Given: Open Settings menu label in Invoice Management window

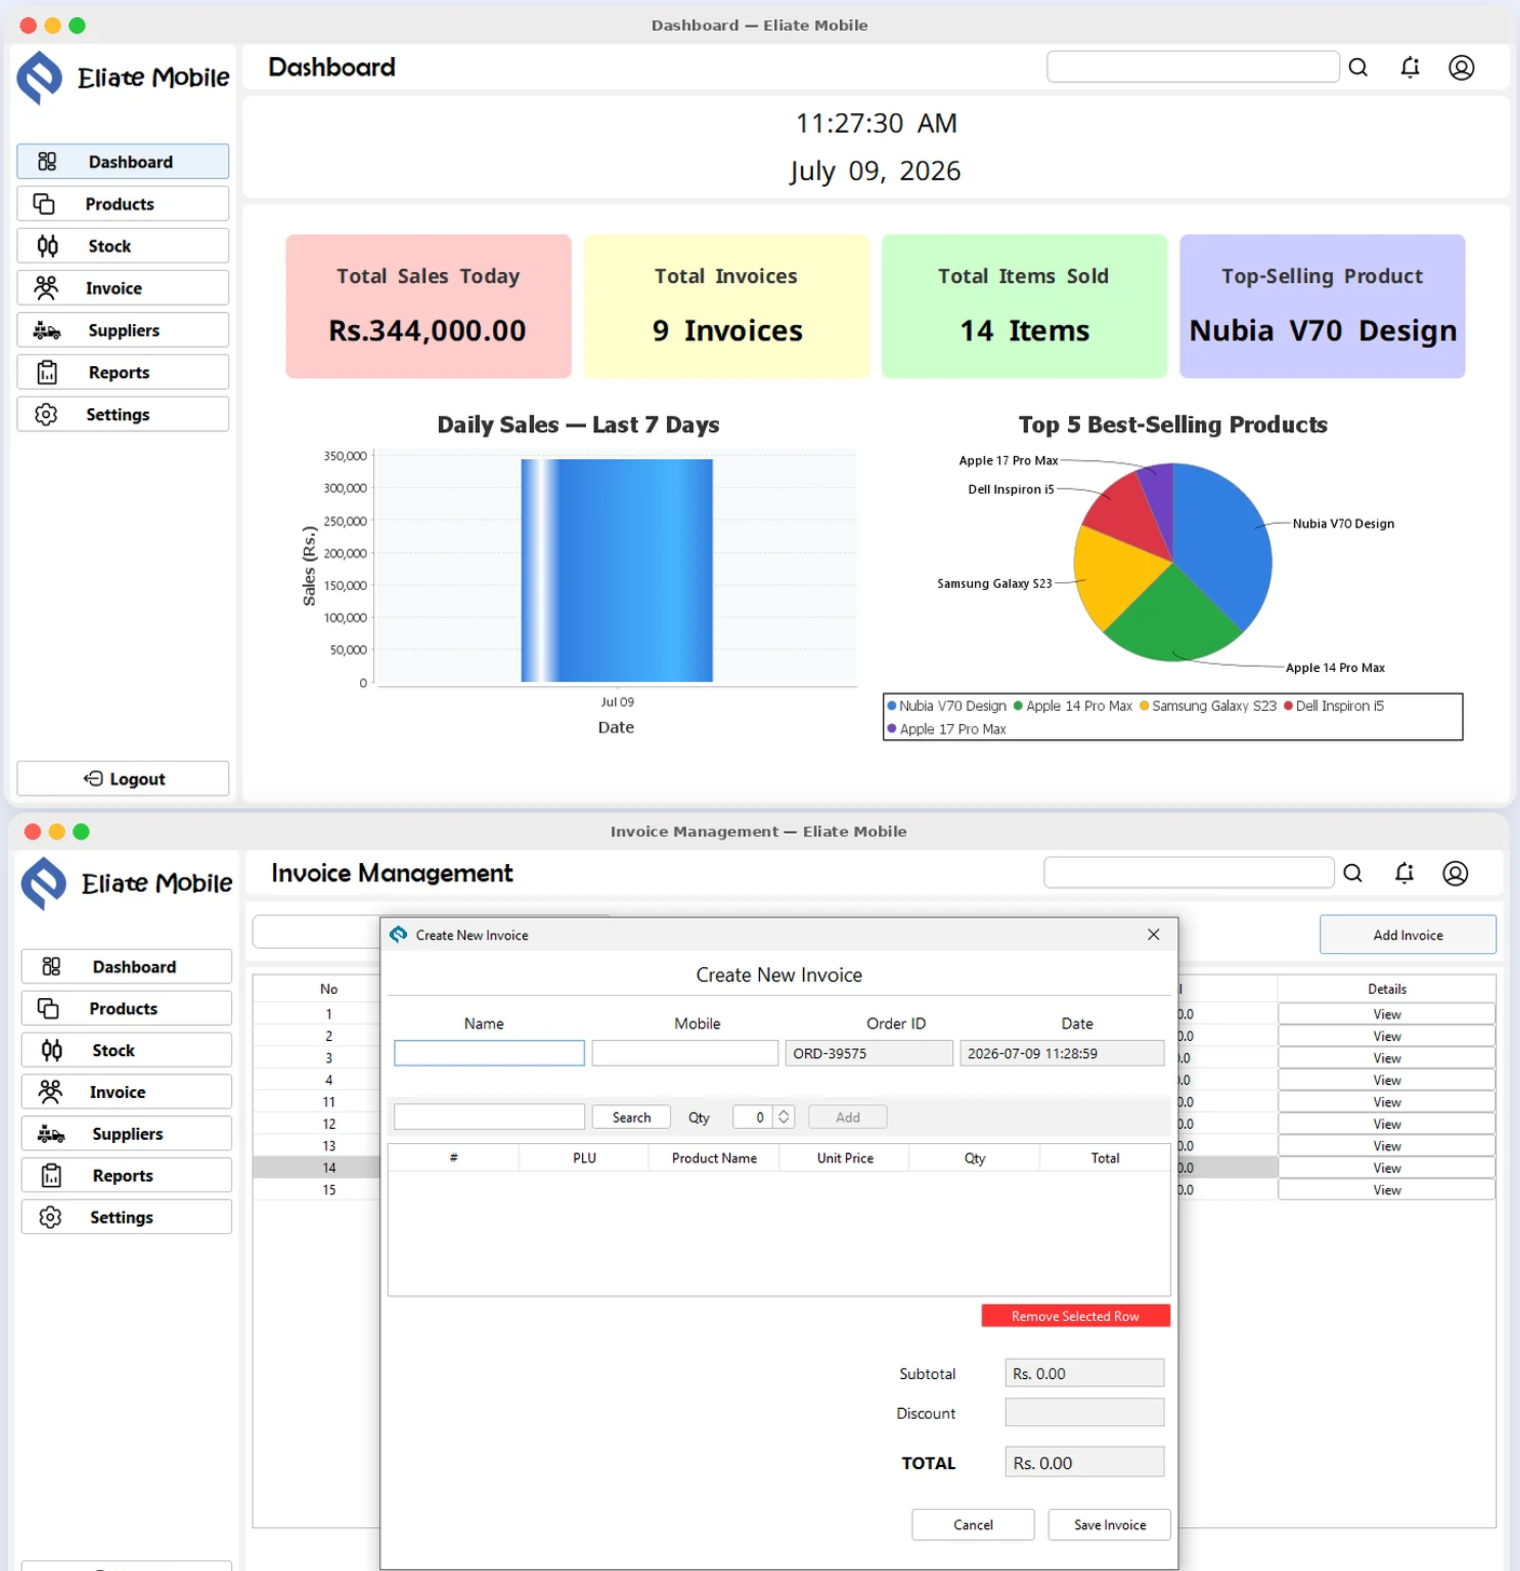Looking at the screenshot, I should [x=122, y=1217].
